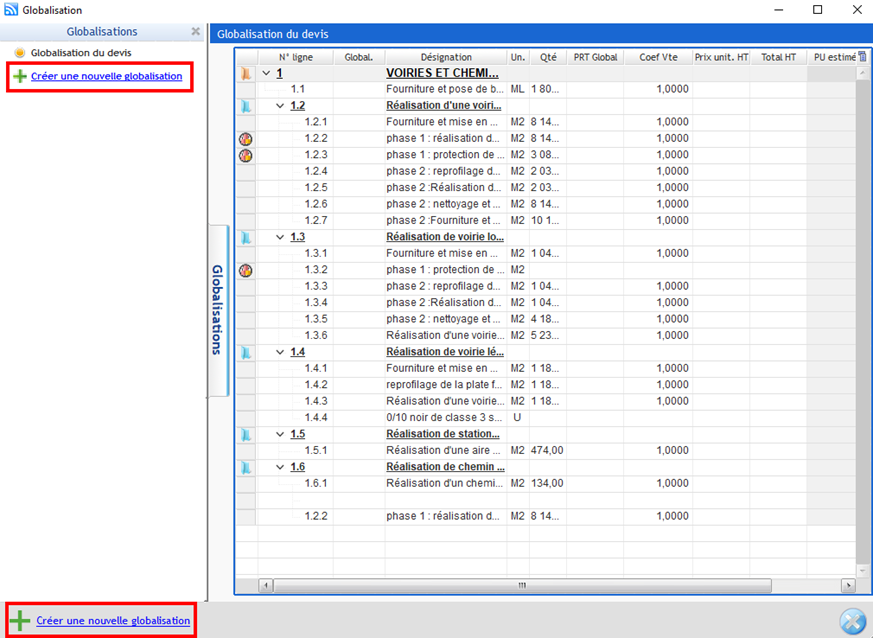Click the horizontal scrollbar right arrow
Viewport: 873px width, 638px height.
[848, 585]
